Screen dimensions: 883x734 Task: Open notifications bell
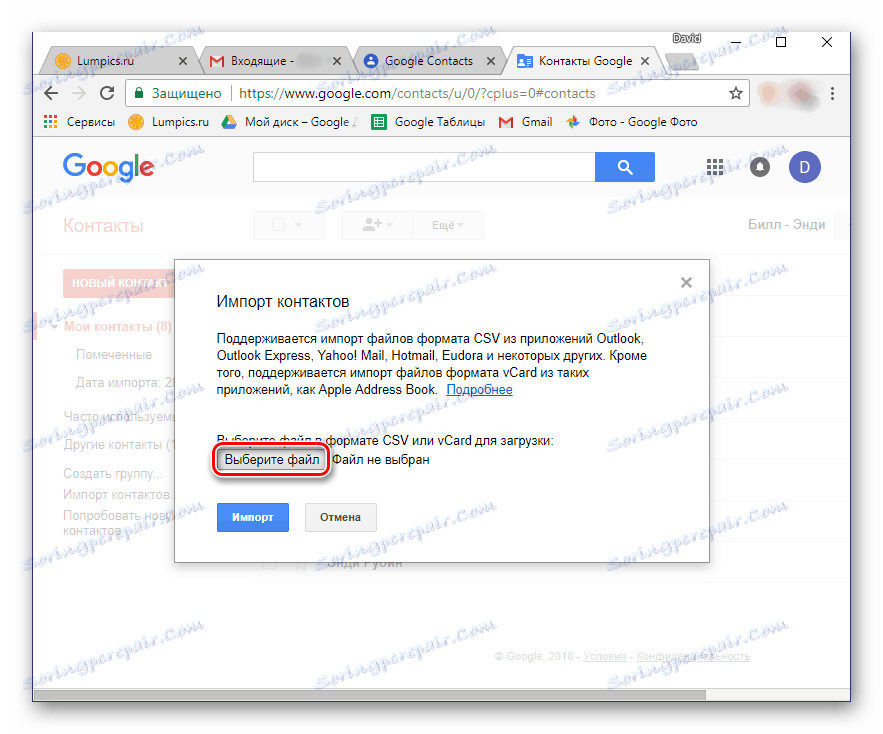click(x=760, y=167)
